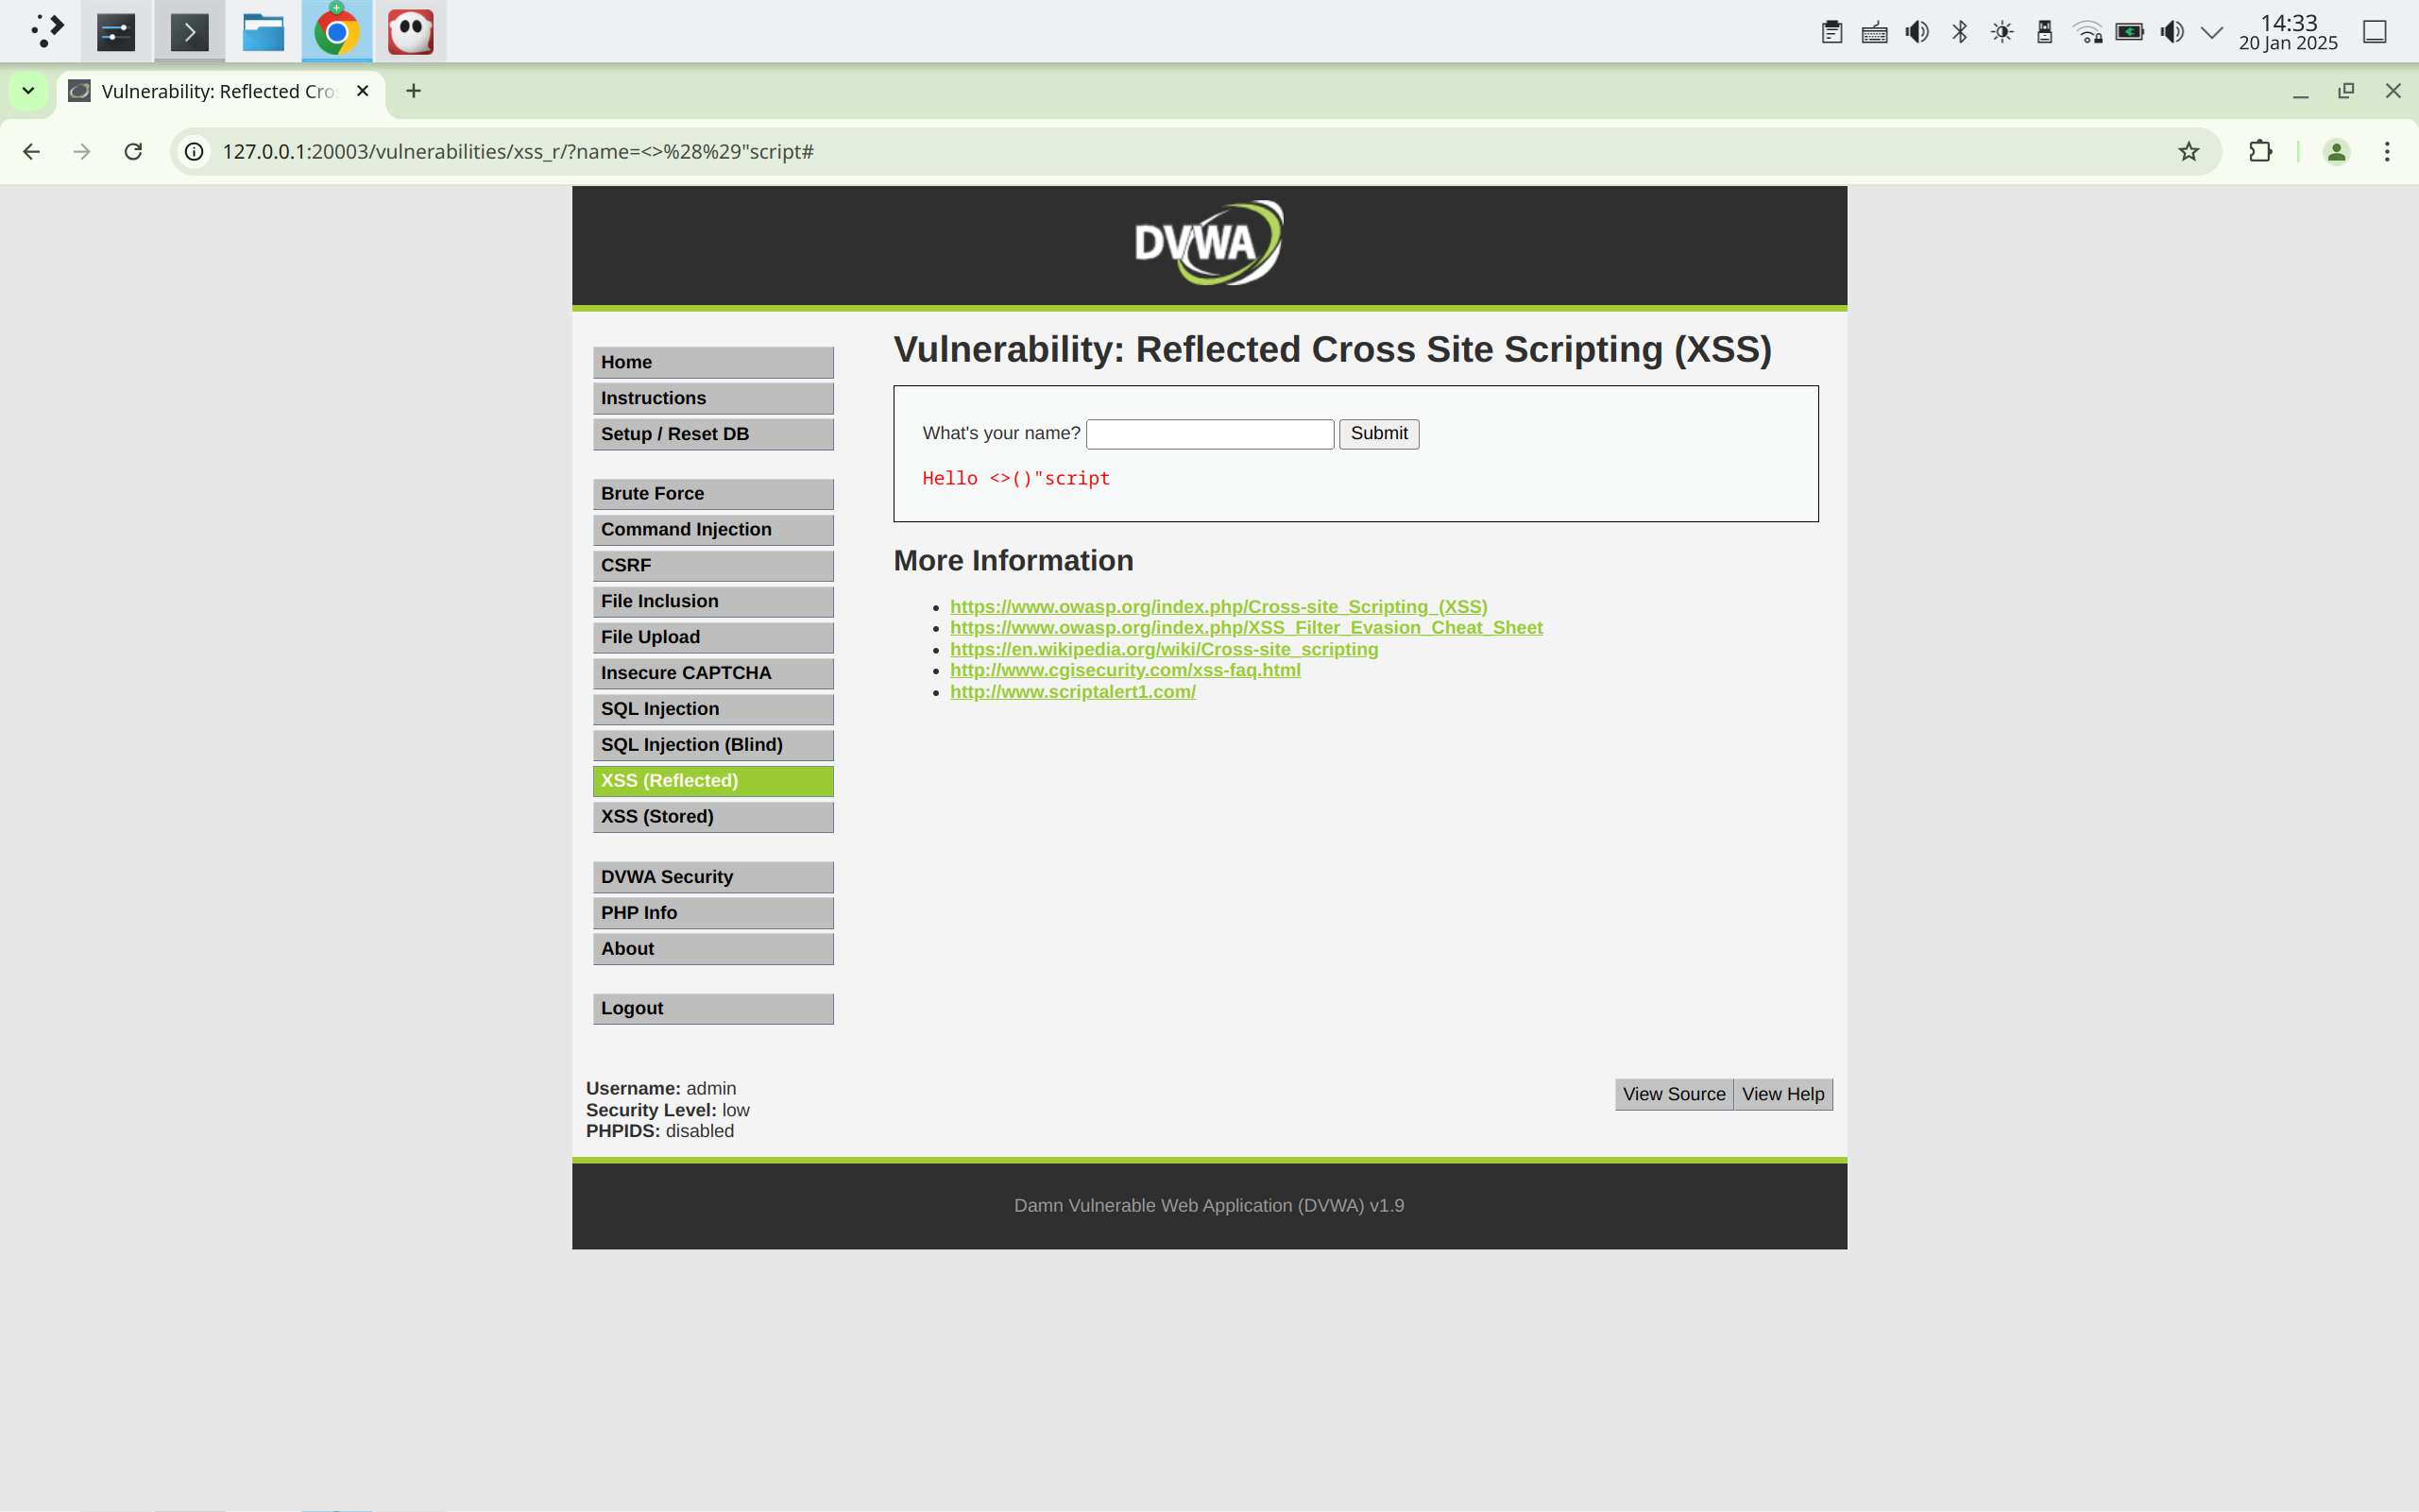Open a new tab with the plus button
This screenshot has width=2419, height=1512.
click(413, 91)
